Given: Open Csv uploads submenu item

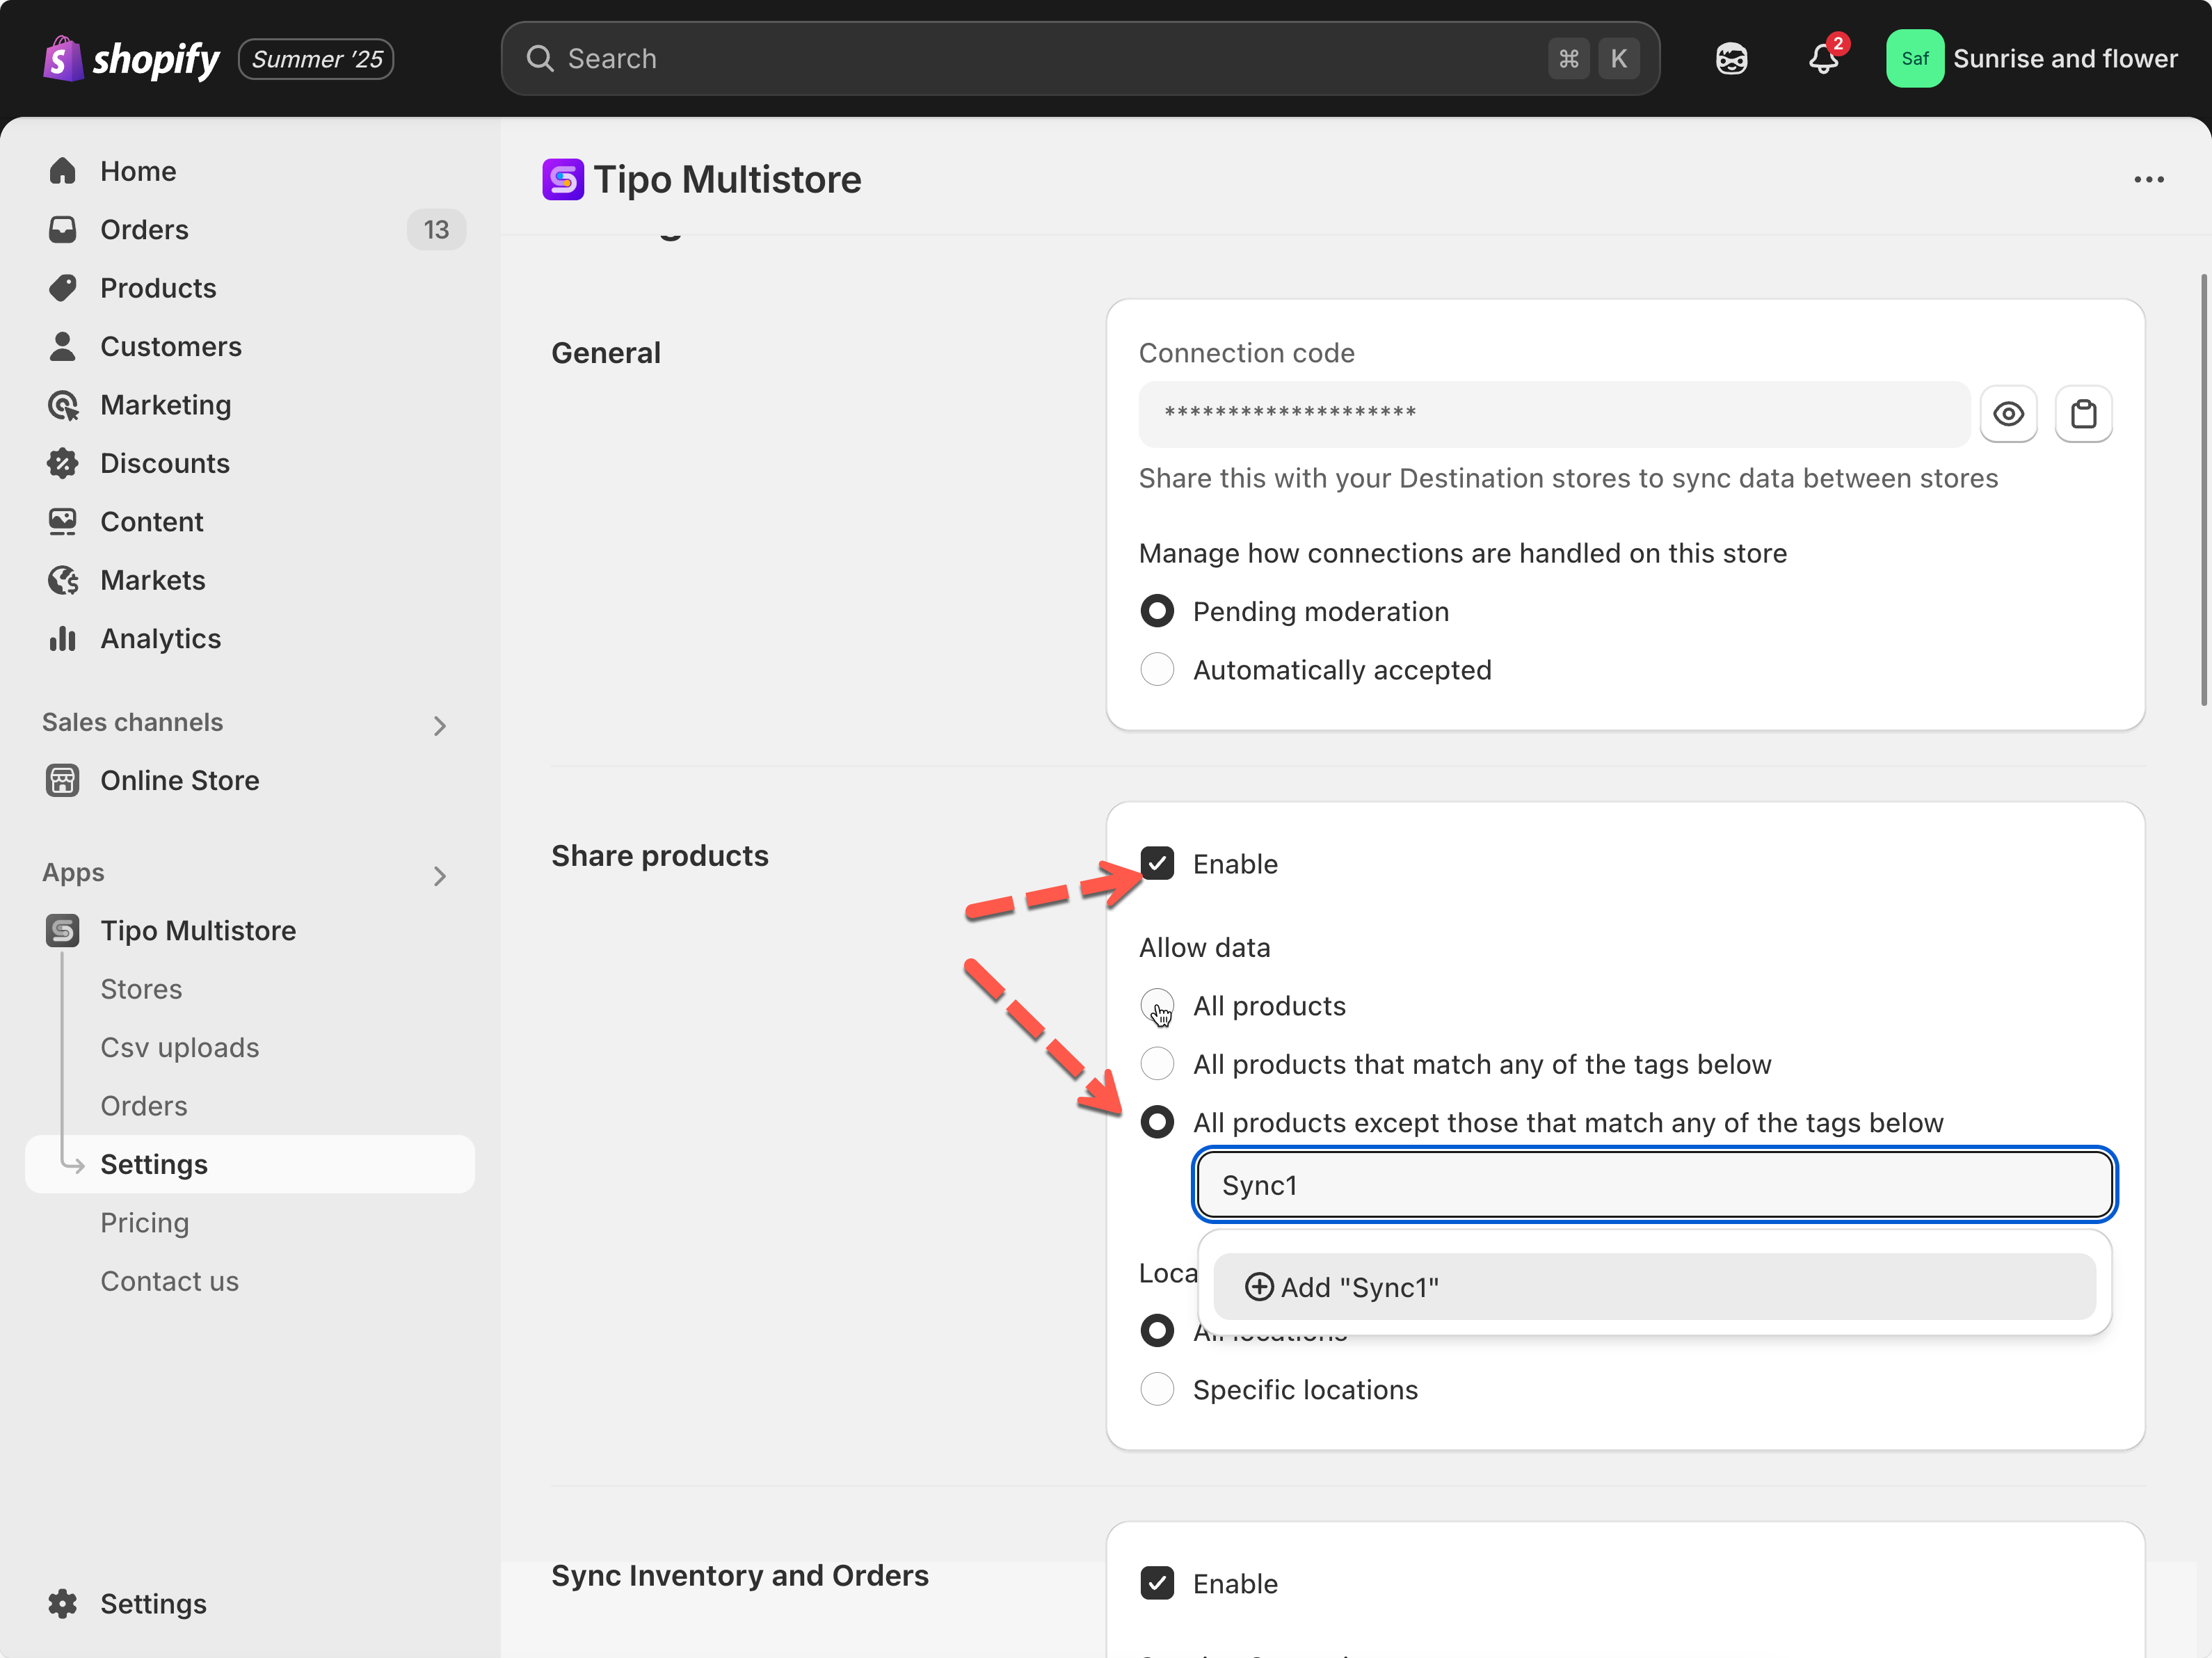Looking at the screenshot, I should coord(179,1047).
